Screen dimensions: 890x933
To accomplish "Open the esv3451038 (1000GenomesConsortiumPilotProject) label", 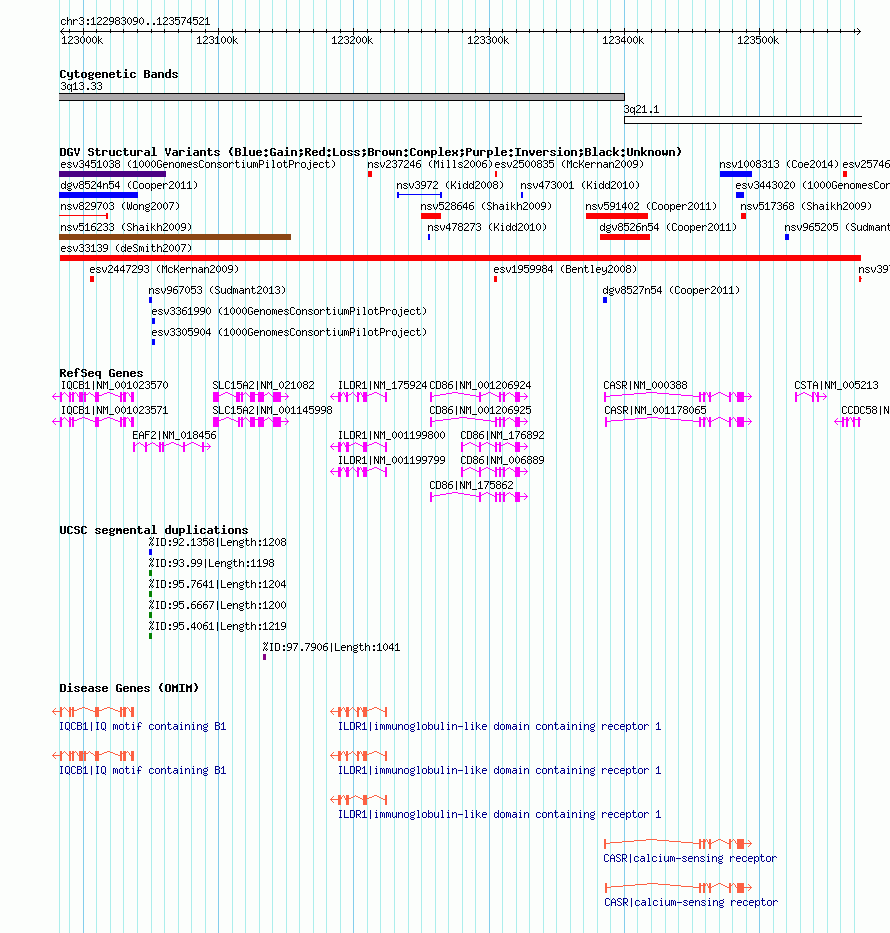I will pos(198,164).
